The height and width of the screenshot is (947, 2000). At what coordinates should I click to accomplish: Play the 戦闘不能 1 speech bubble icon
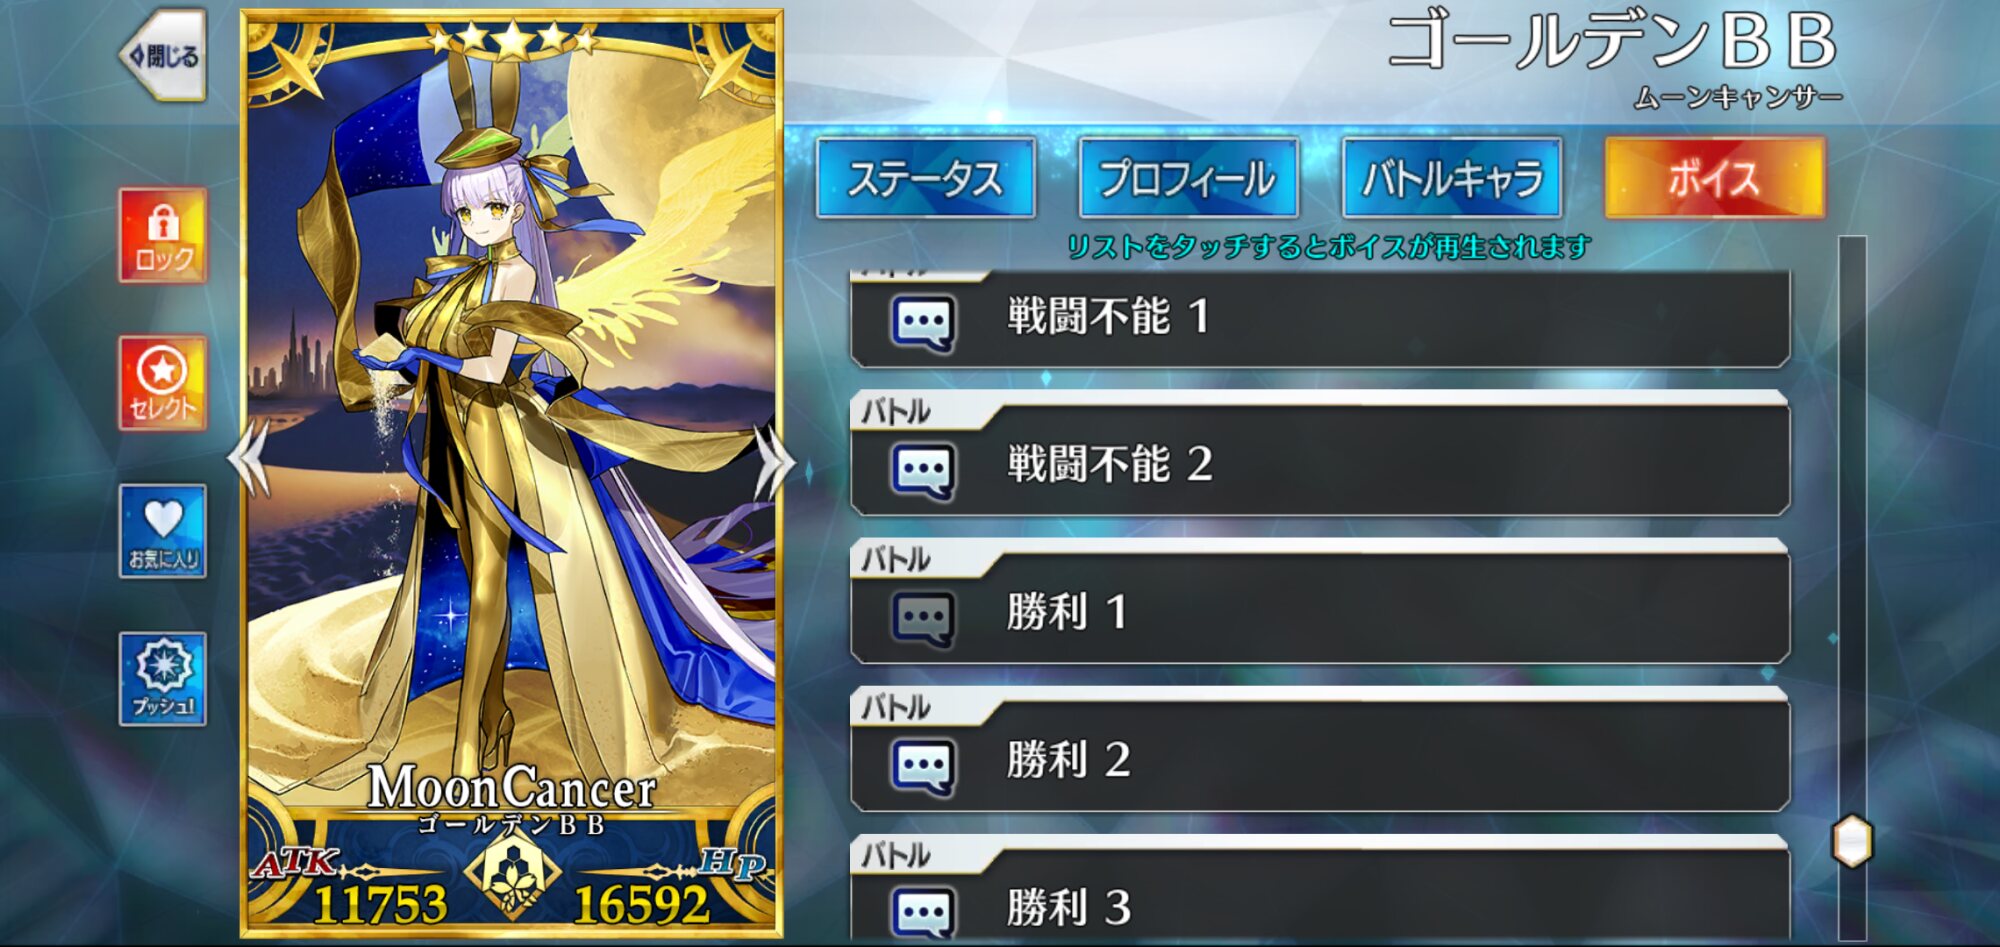click(x=922, y=322)
